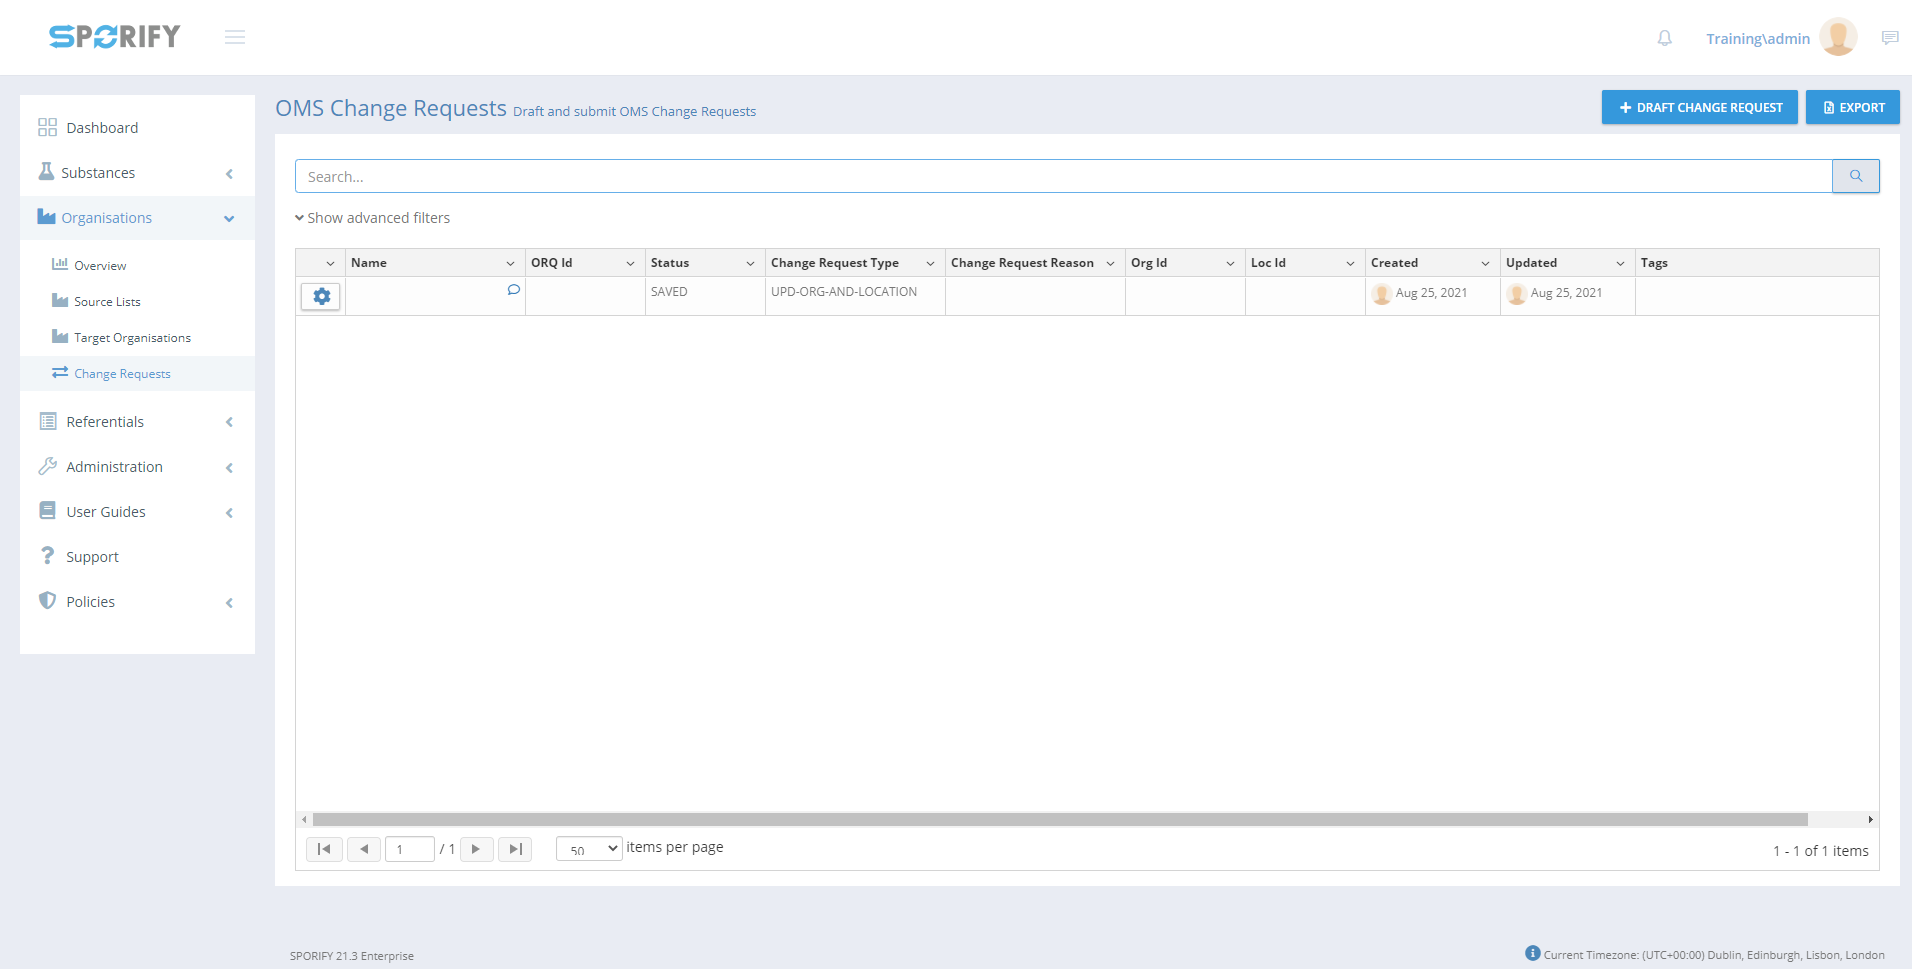1912x969 pixels.
Task: Click the search magnifier button
Action: (x=1855, y=176)
